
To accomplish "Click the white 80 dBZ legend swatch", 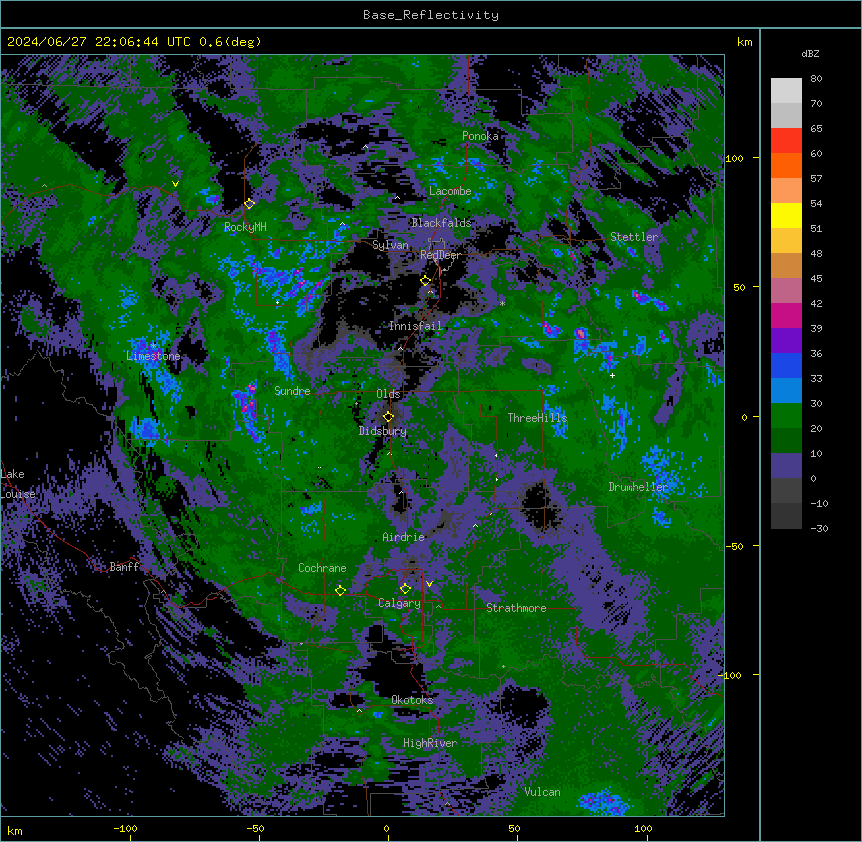I will click(x=786, y=91).
